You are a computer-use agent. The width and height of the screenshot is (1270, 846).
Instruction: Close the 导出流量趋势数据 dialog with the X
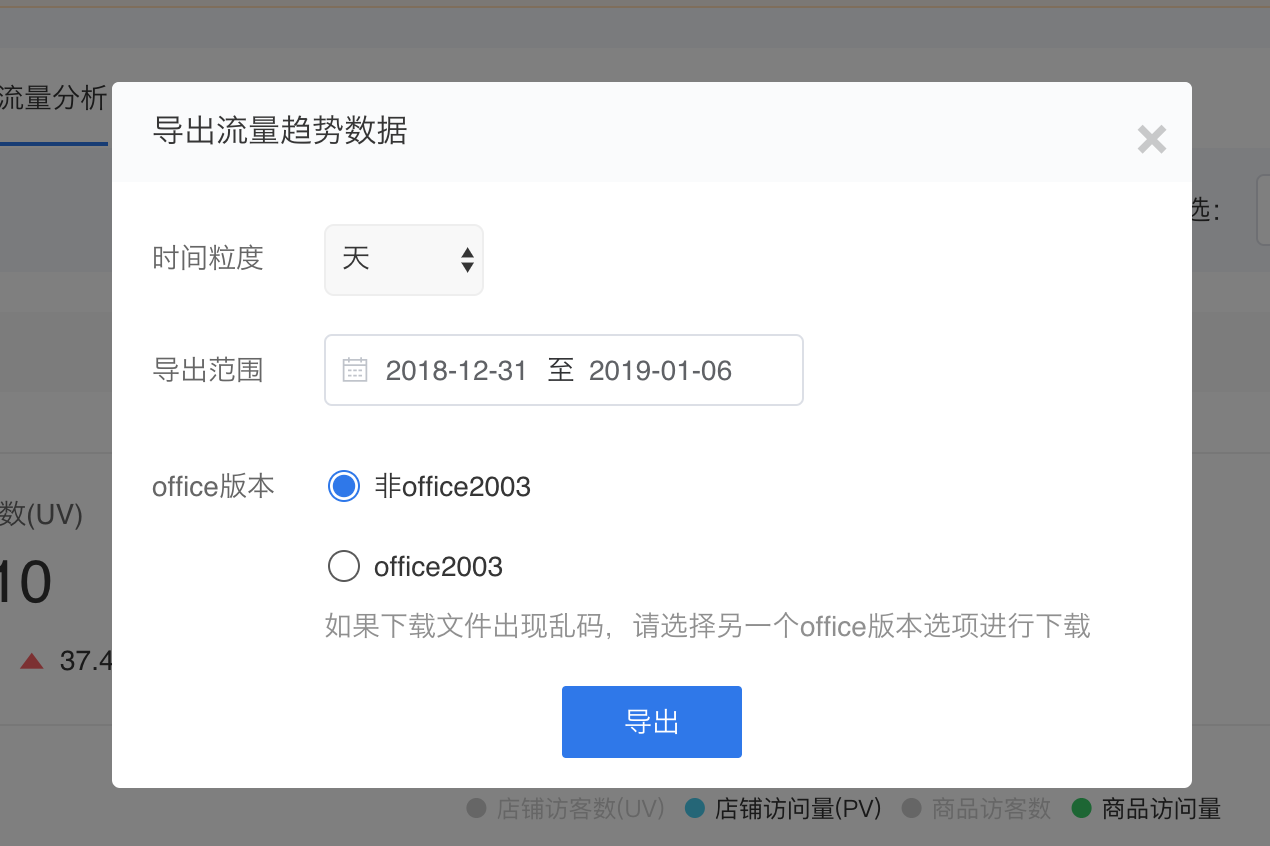[x=1152, y=139]
